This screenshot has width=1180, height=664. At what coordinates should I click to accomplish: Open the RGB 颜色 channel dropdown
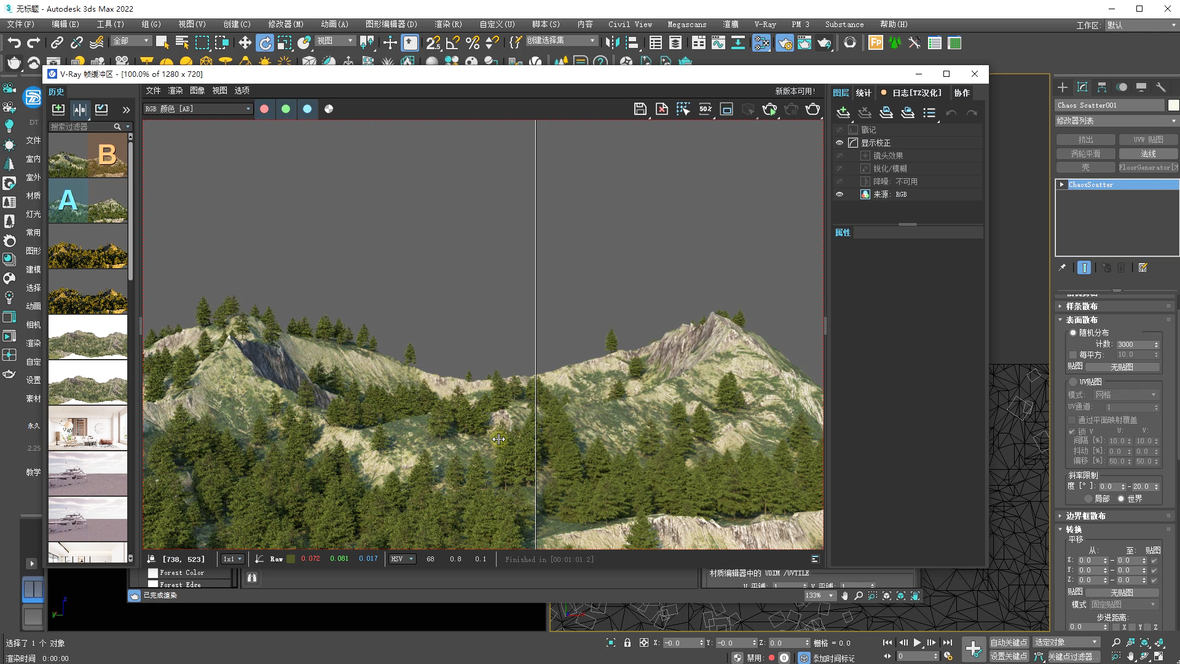[x=198, y=109]
